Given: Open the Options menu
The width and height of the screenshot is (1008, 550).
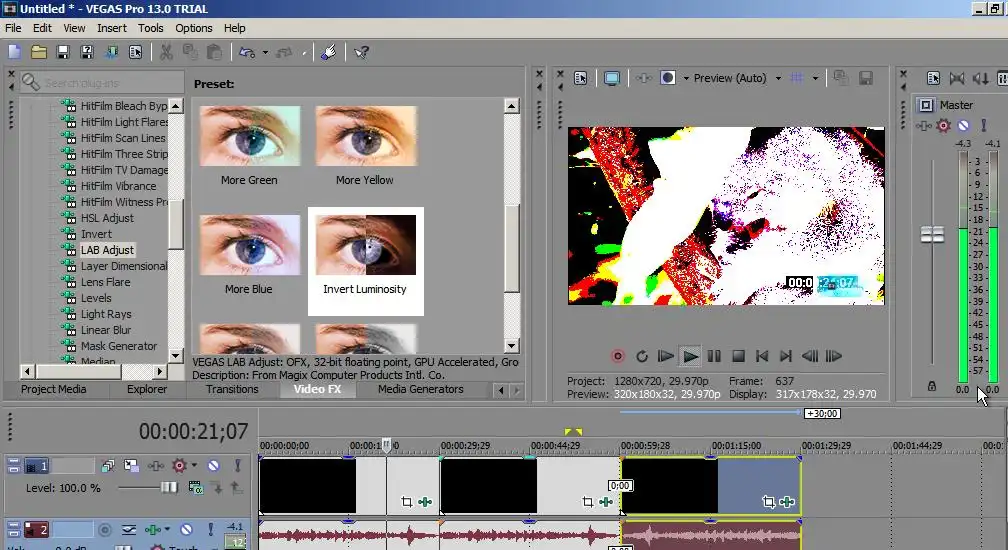Looking at the screenshot, I should (194, 28).
